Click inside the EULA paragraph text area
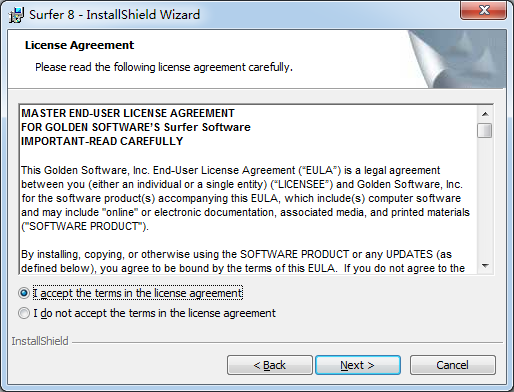The image size is (514, 392). (x=246, y=198)
